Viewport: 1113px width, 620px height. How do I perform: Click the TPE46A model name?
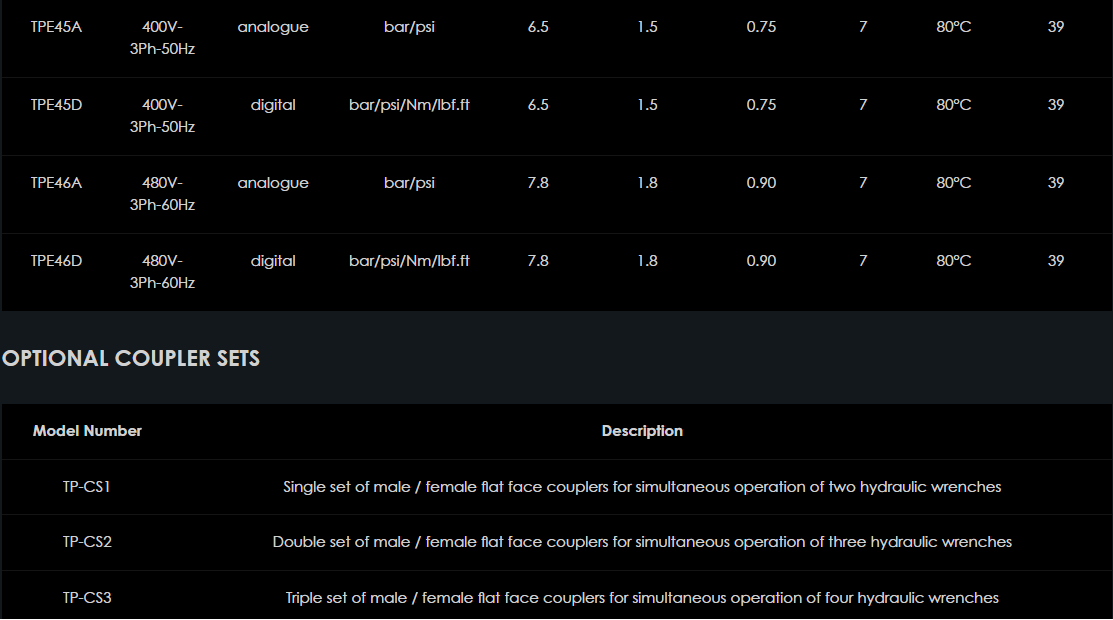[x=56, y=183]
